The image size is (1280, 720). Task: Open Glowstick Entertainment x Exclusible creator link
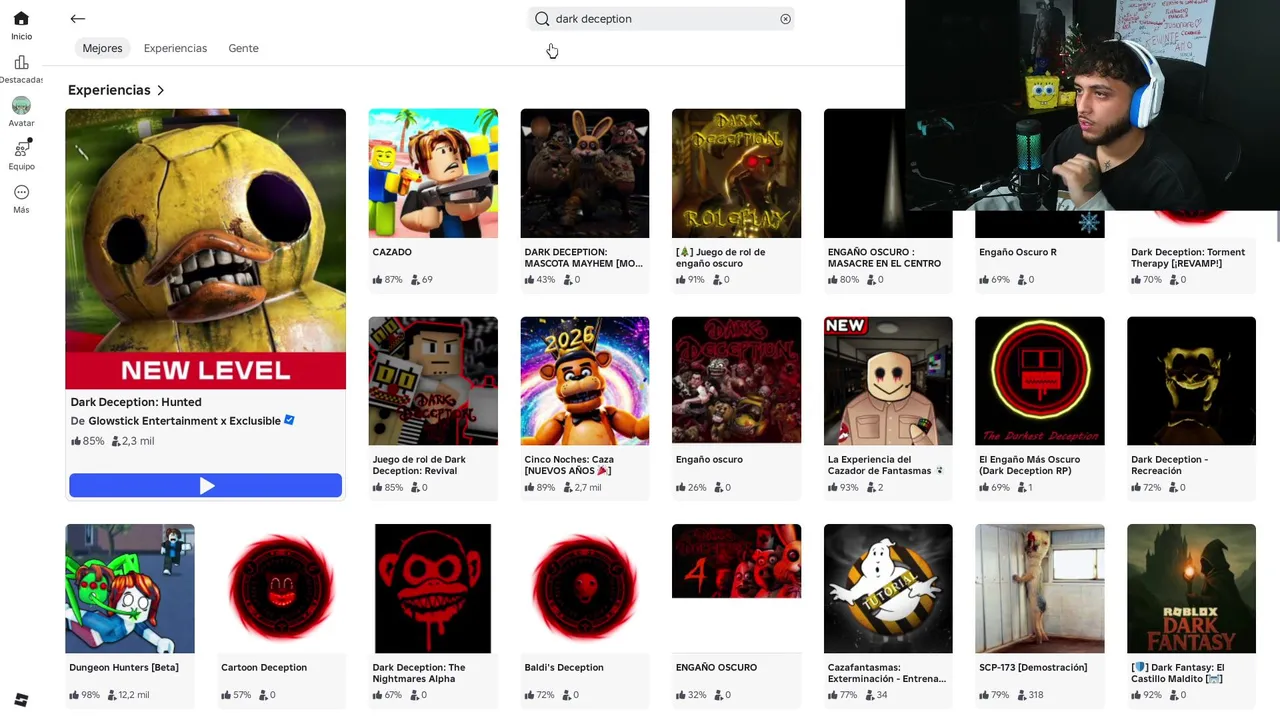pyautogui.click(x=184, y=421)
